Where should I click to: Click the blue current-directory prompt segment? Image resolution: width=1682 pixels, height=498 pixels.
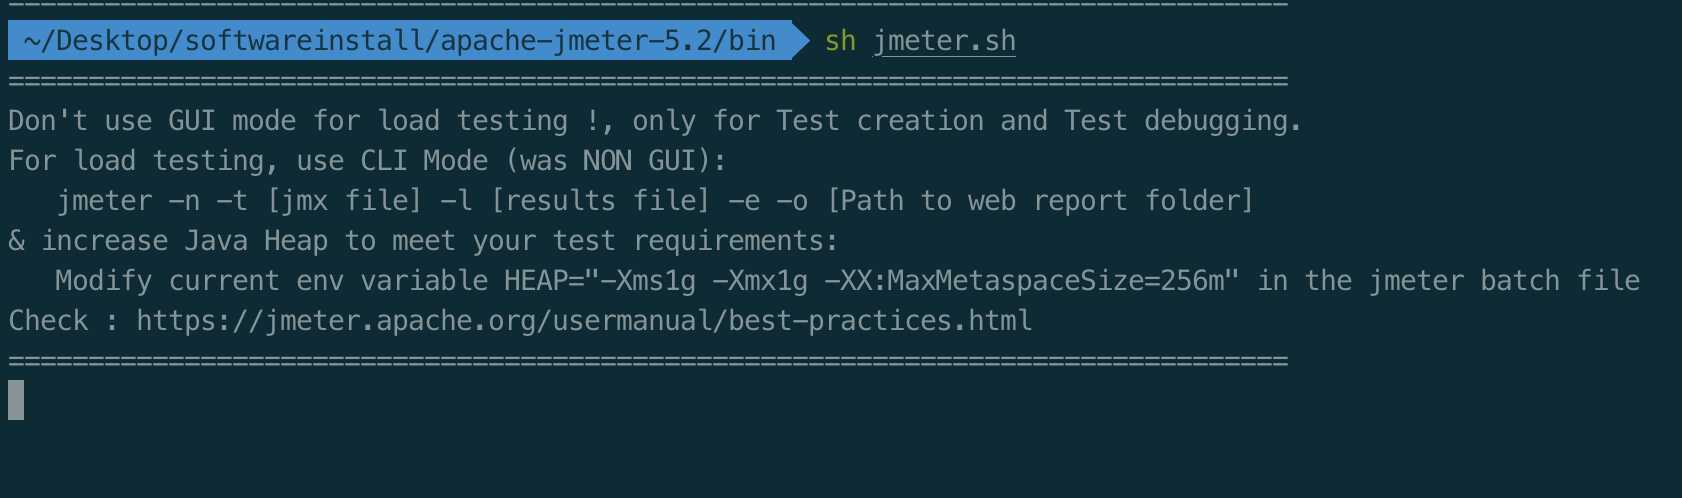tap(400, 40)
